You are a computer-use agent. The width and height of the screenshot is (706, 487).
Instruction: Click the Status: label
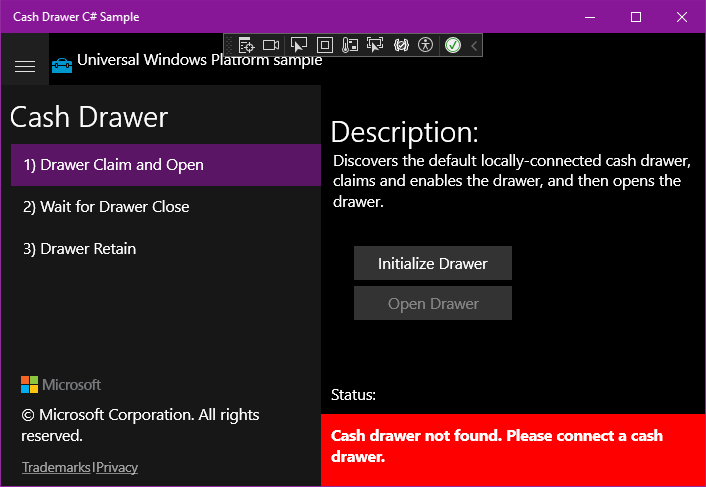[353, 395]
